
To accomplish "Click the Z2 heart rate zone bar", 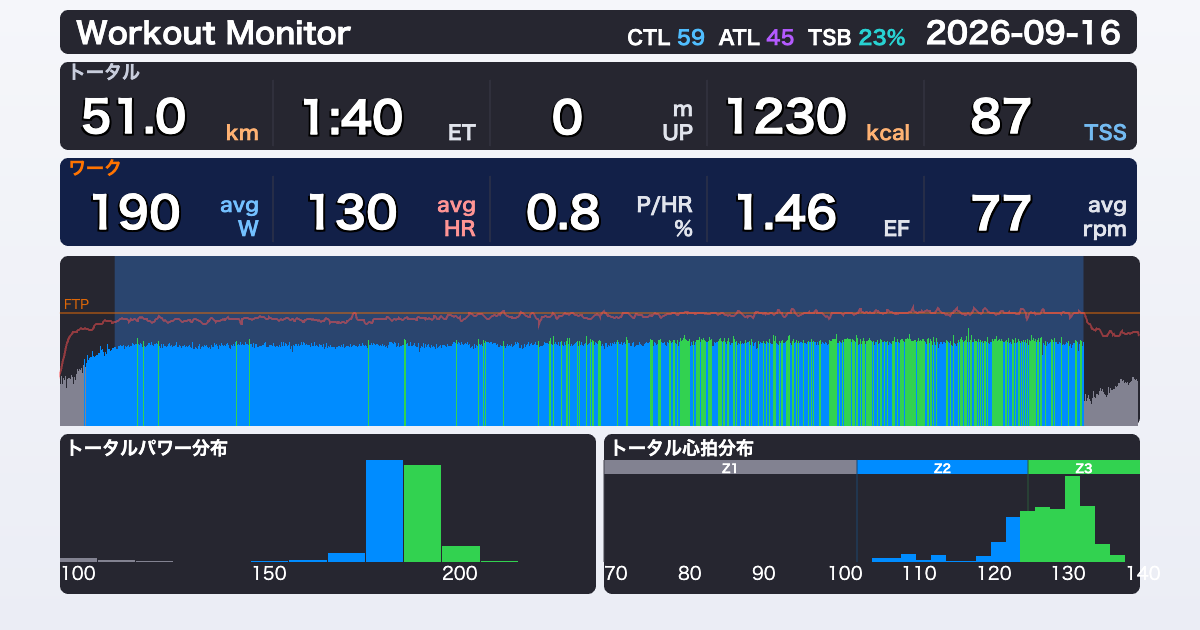I will pos(942,467).
